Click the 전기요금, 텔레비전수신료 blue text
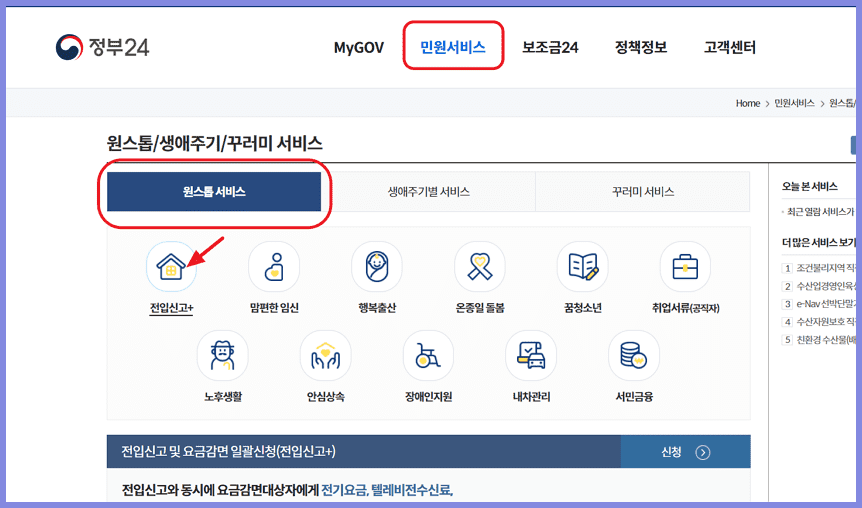This screenshot has width=862, height=508. click(x=387, y=489)
